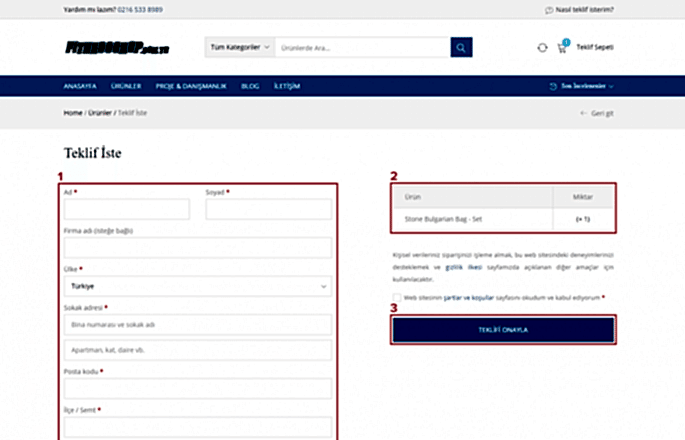
Task: Click into the Posta kodu field
Action: 197,389
